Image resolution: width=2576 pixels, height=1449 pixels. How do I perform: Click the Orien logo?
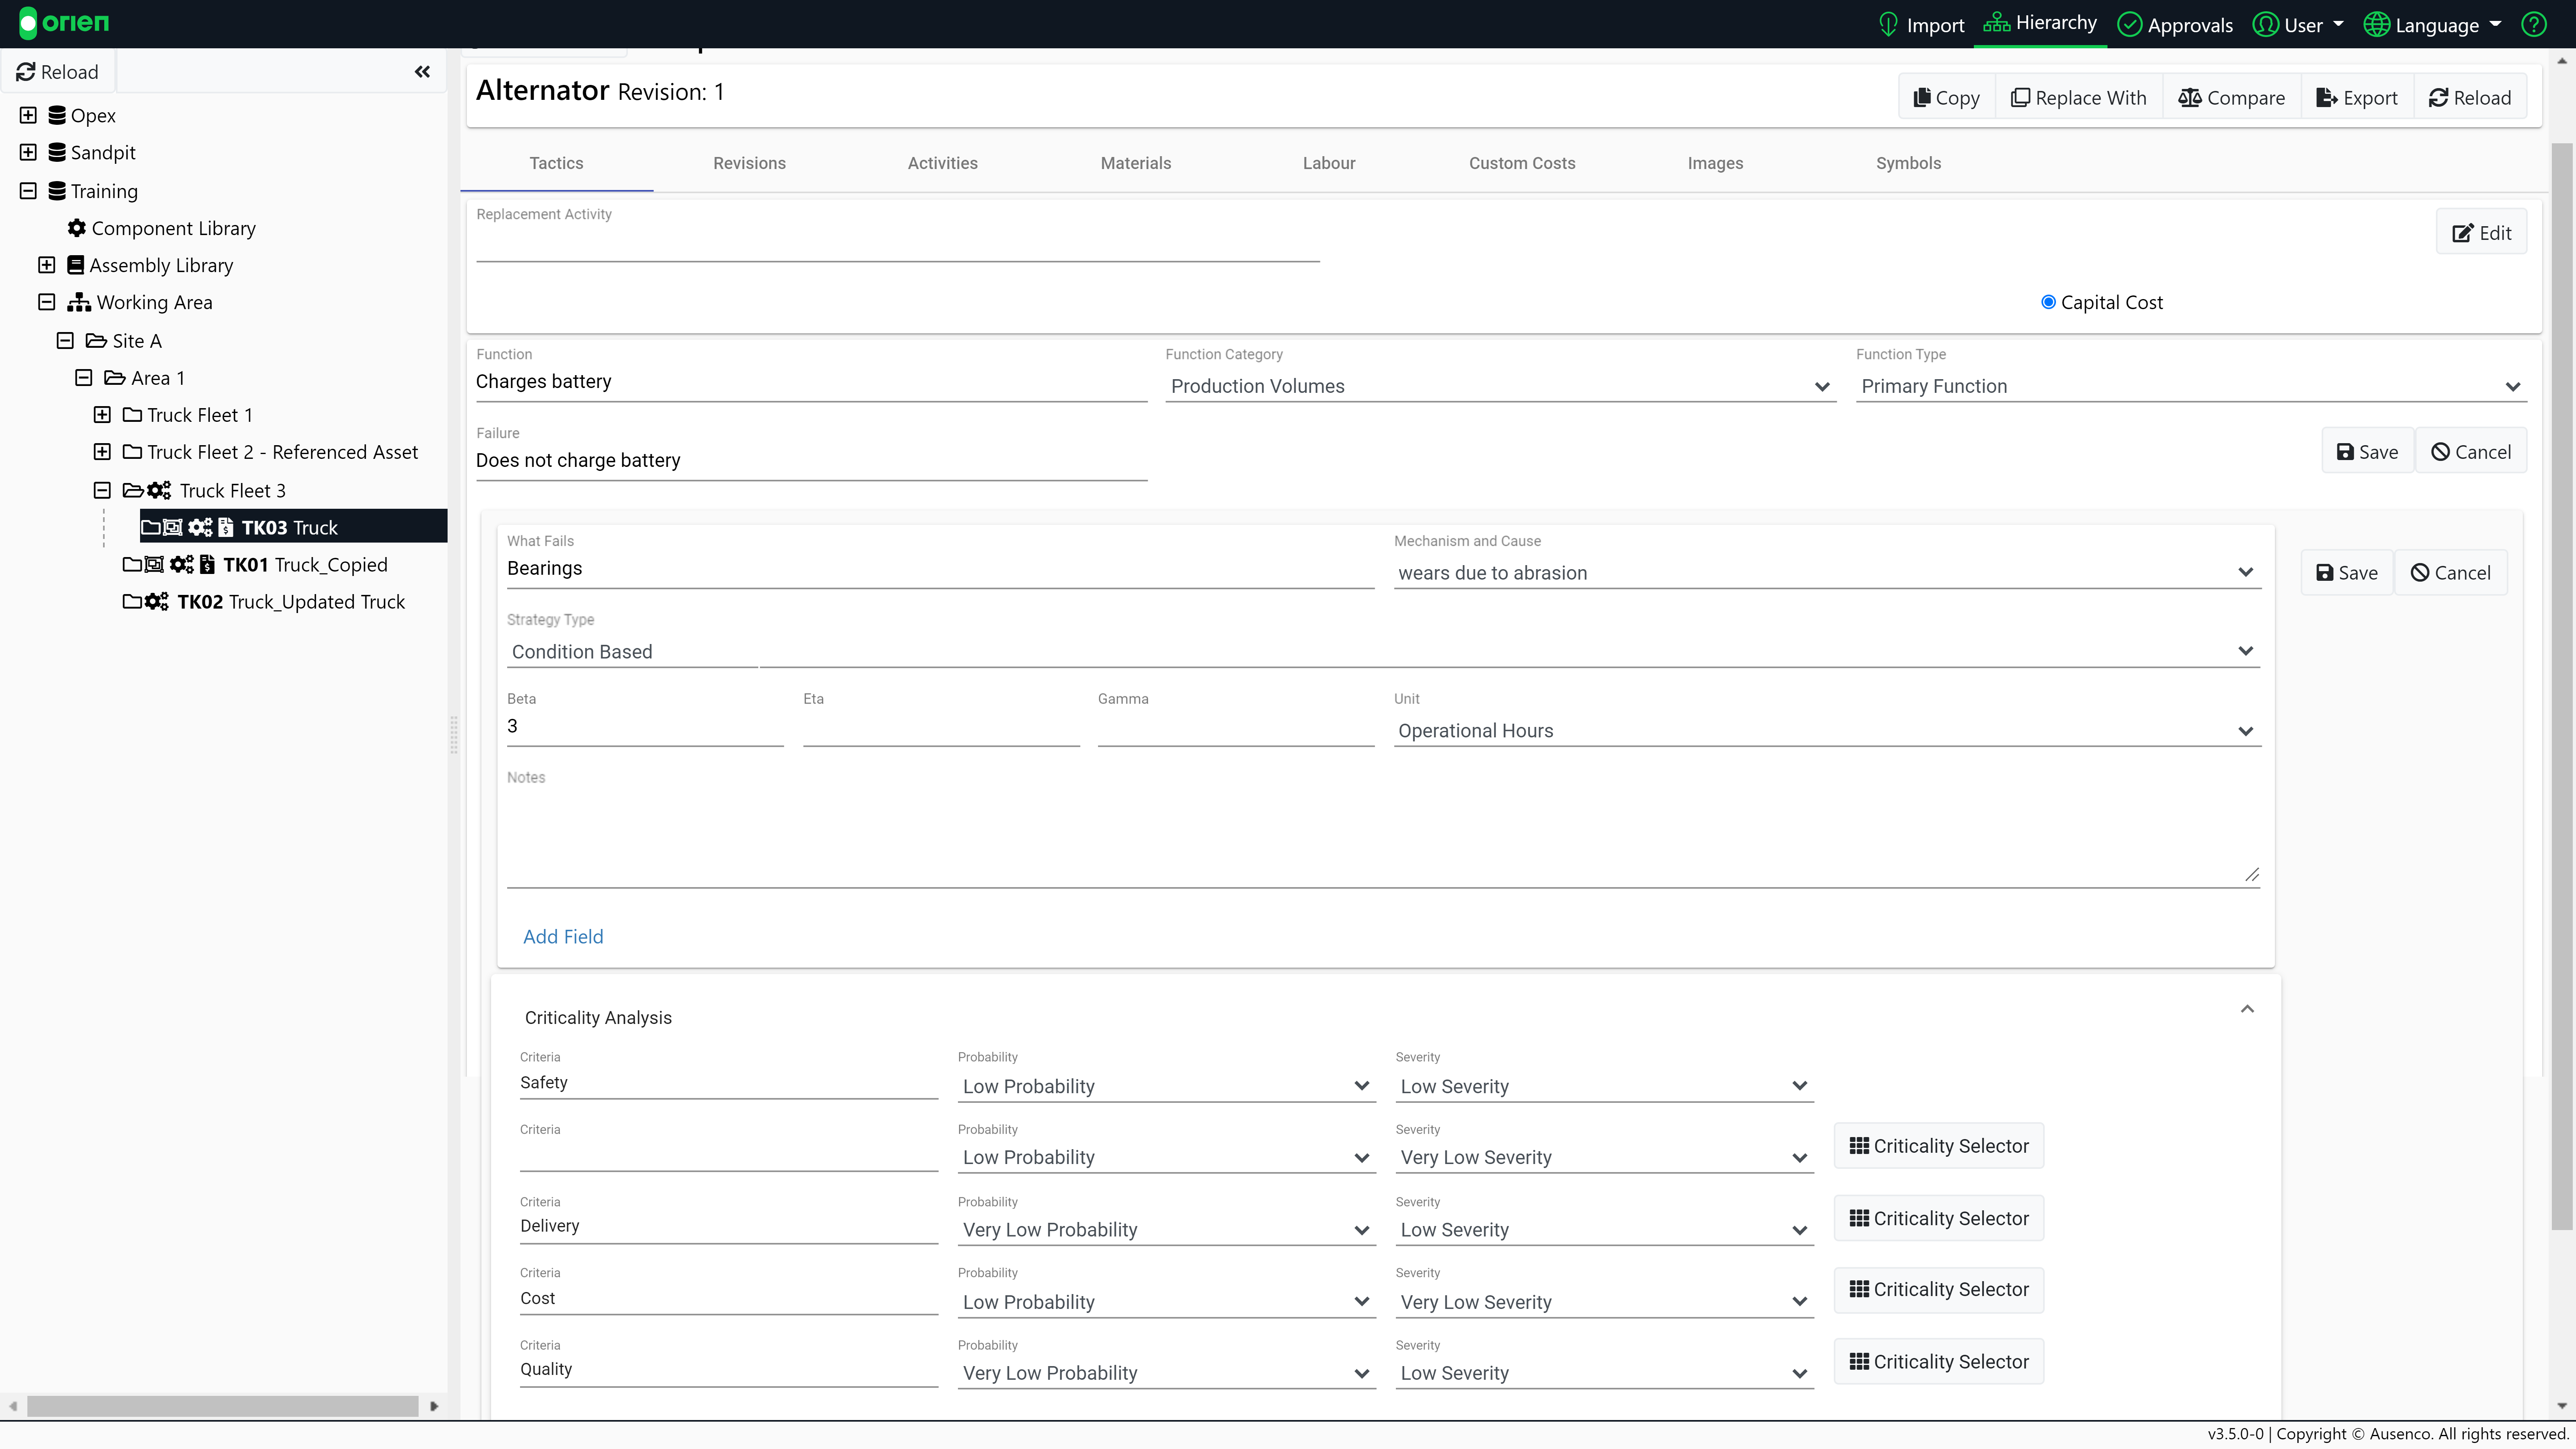coord(64,23)
